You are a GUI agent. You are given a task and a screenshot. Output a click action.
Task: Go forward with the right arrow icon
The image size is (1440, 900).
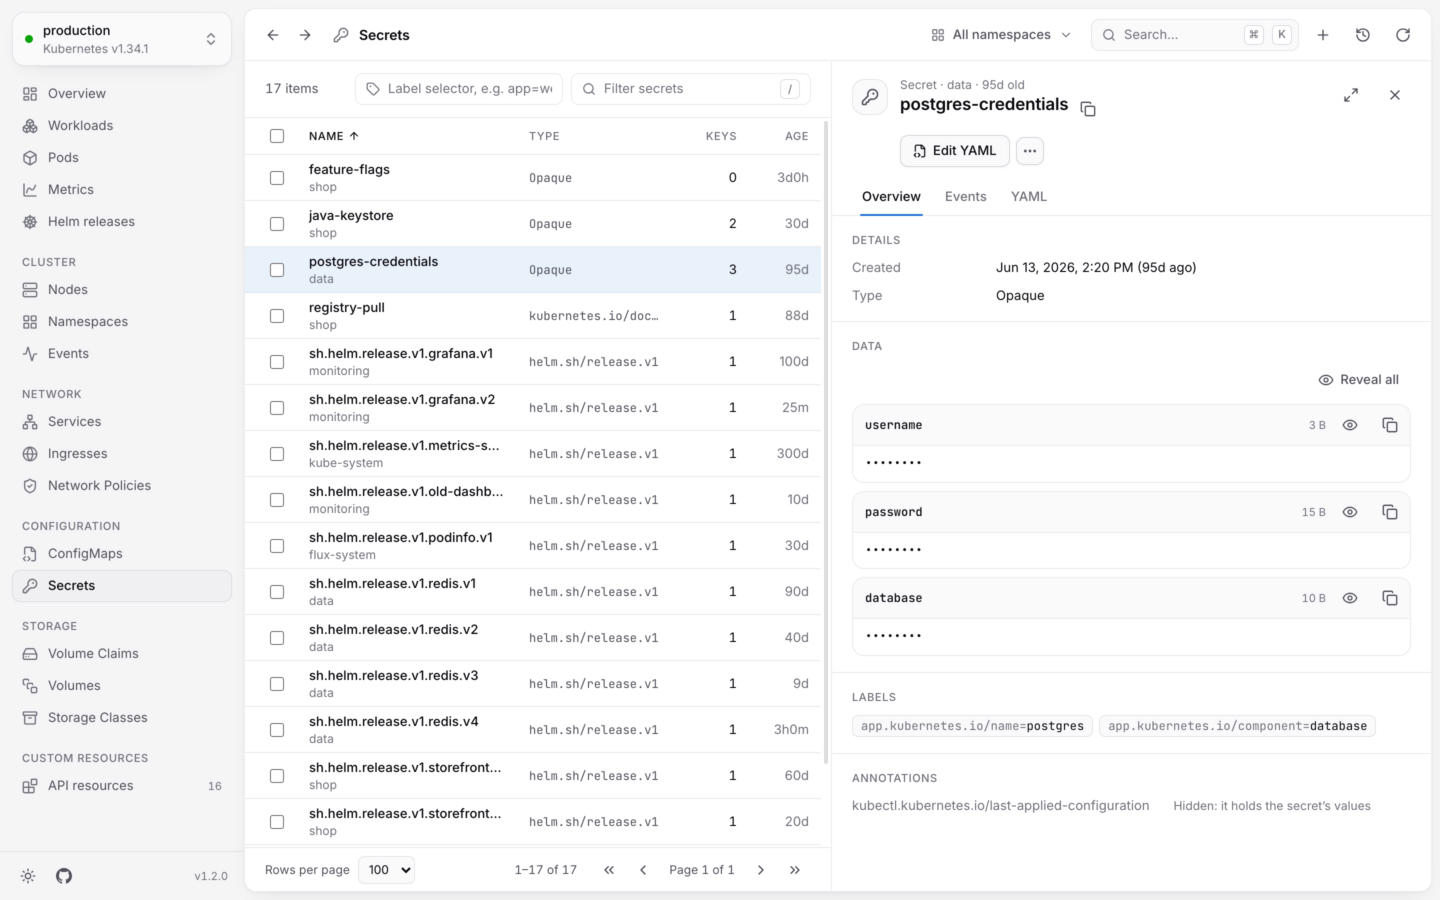305,35
